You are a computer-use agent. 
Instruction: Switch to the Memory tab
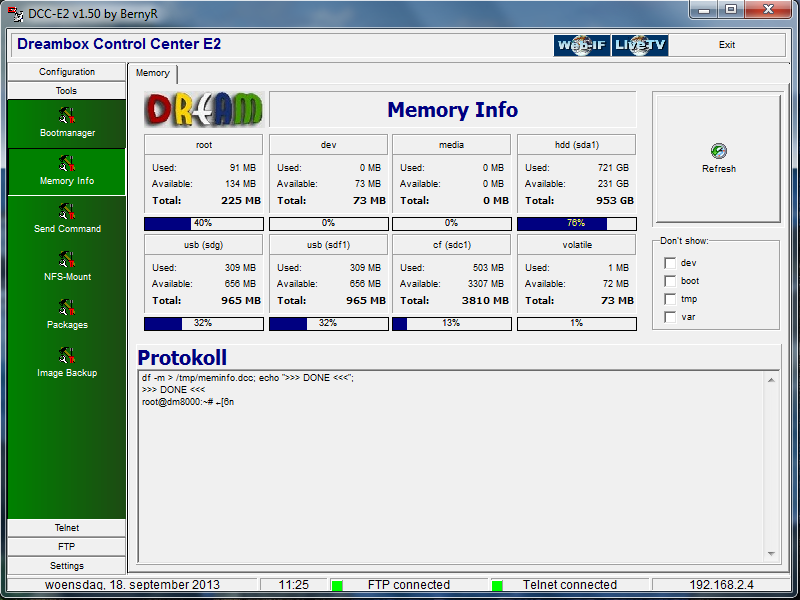(x=153, y=73)
